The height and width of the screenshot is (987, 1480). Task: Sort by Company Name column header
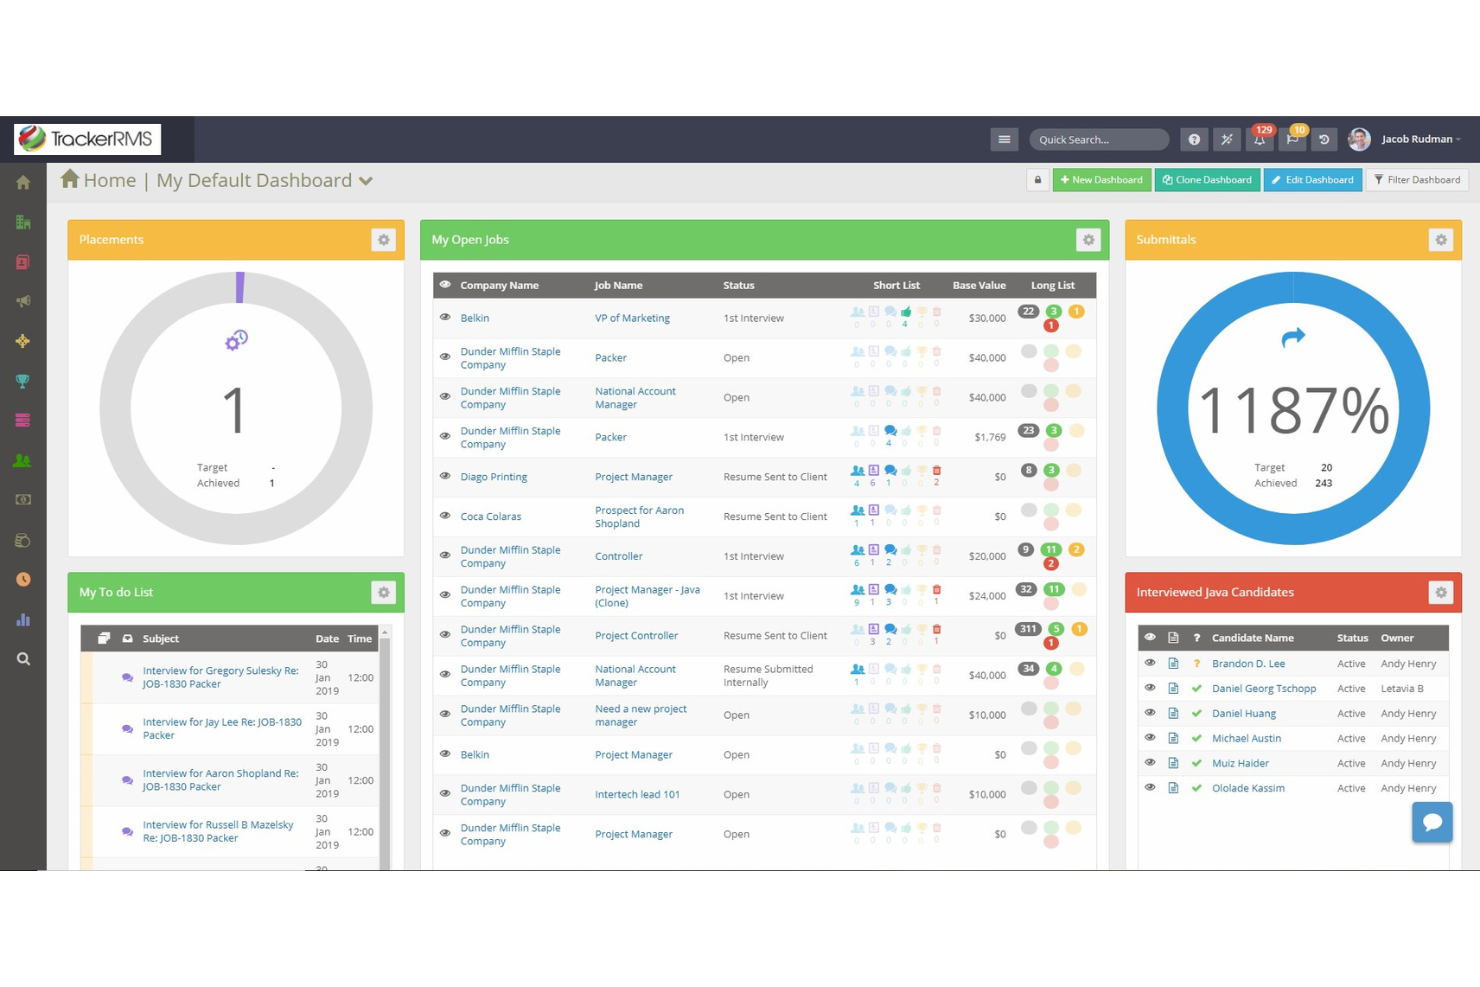(499, 285)
